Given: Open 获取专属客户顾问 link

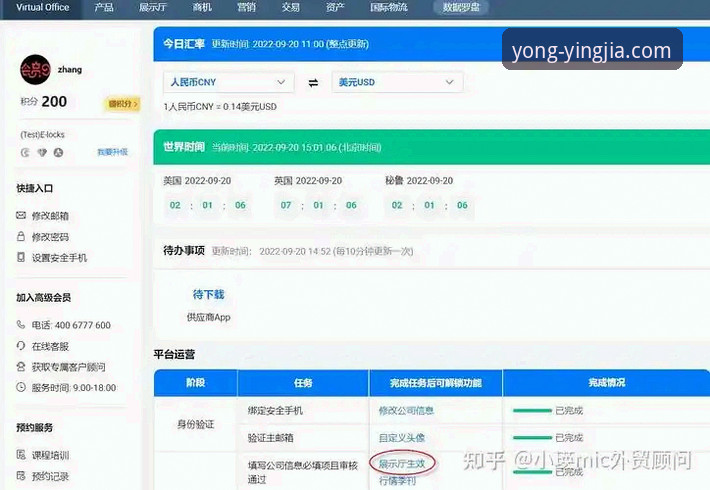Looking at the screenshot, I should pyautogui.click(x=68, y=367).
